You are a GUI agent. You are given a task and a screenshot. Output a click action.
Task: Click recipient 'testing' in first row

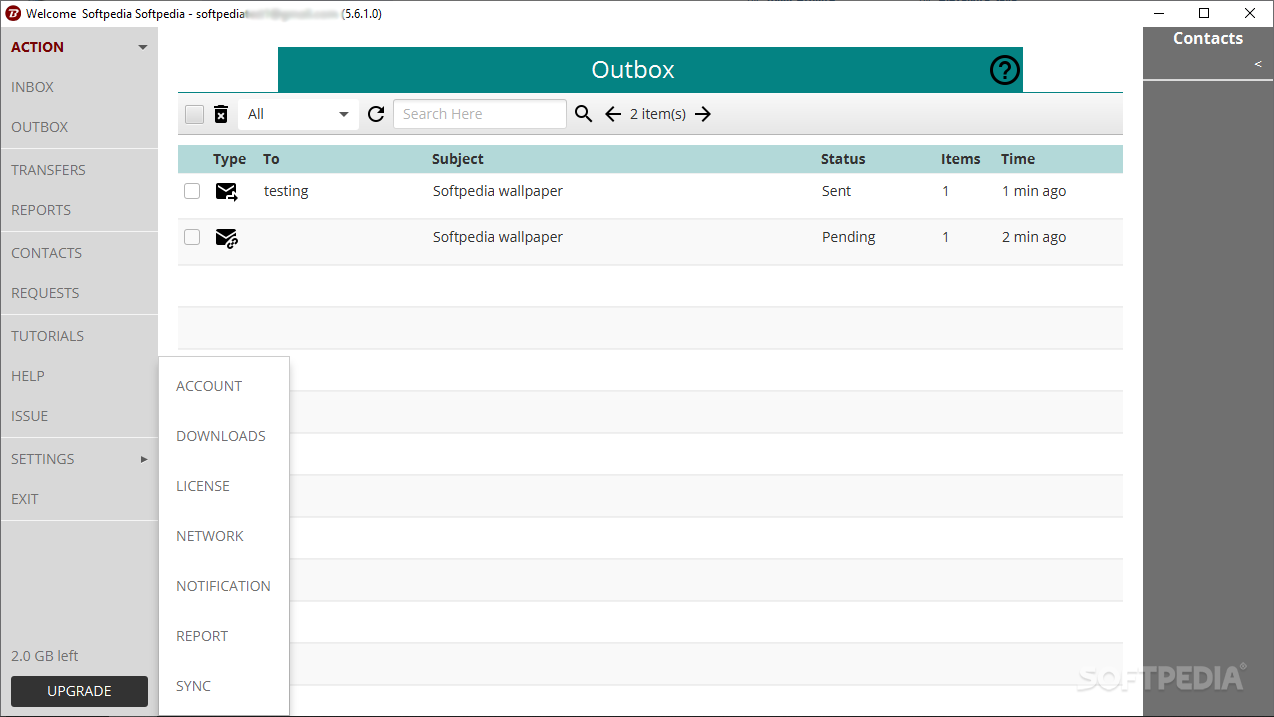(x=286, y=191)
